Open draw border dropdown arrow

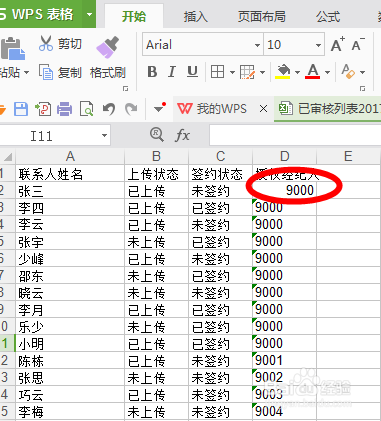(262, 72)
